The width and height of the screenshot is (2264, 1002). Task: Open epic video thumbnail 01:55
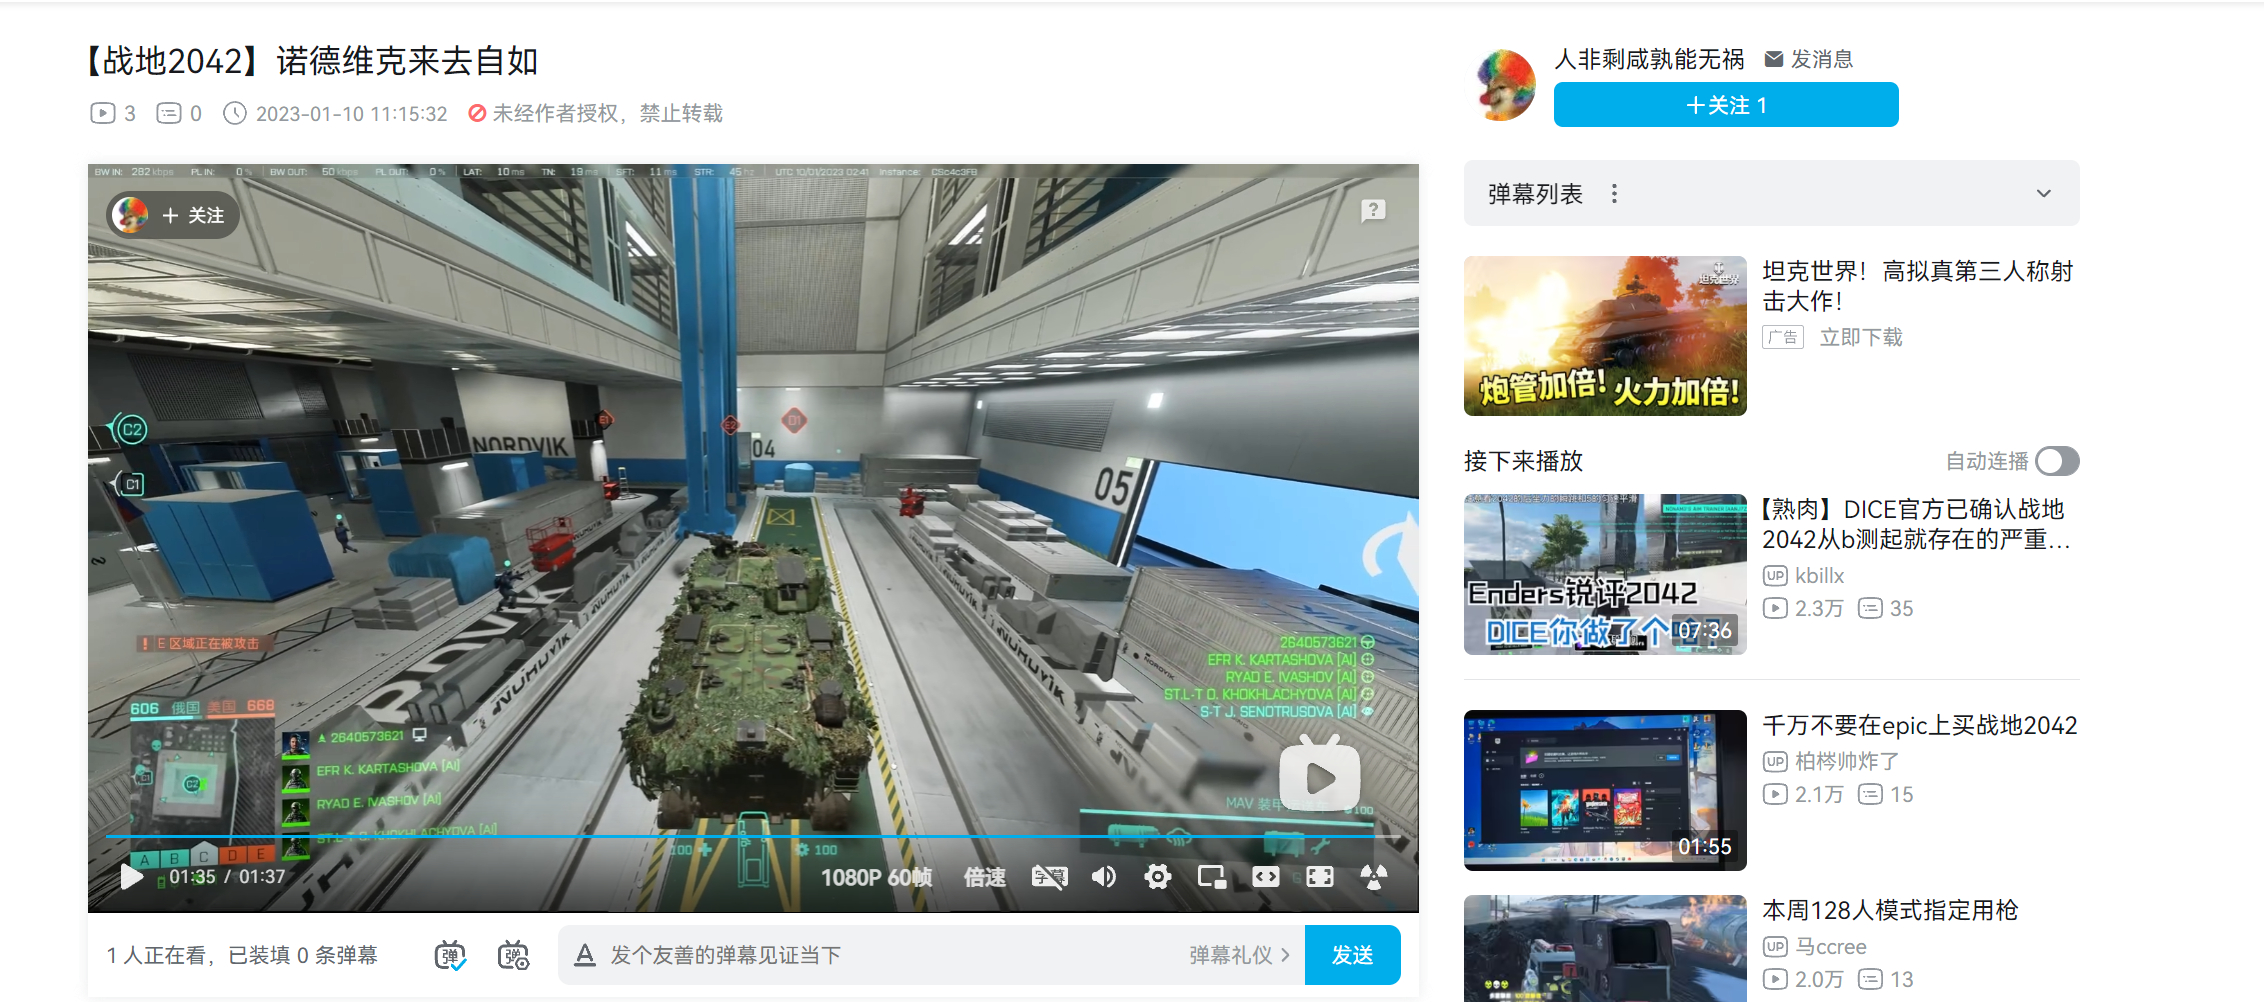(1605, 790)
